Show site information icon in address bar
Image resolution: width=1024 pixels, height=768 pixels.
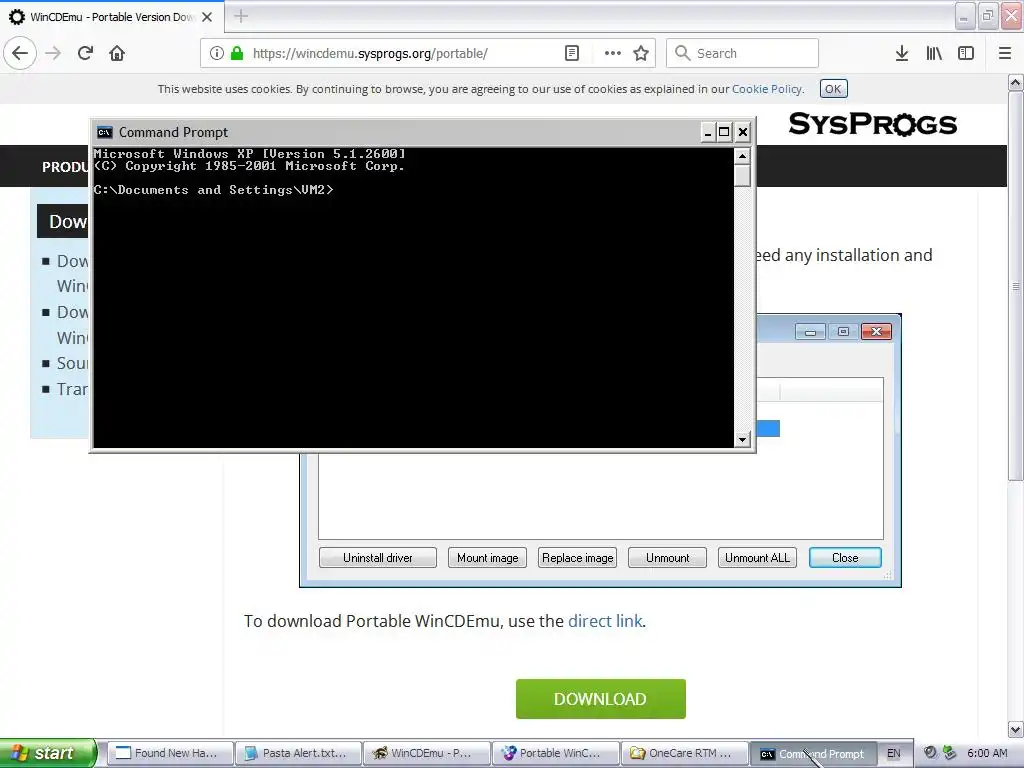tap(217, 53)
